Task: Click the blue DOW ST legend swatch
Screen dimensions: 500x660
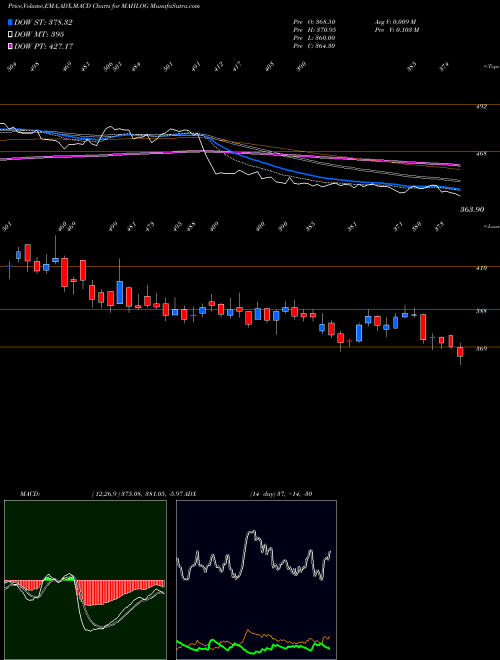Action: click(11, 22)
